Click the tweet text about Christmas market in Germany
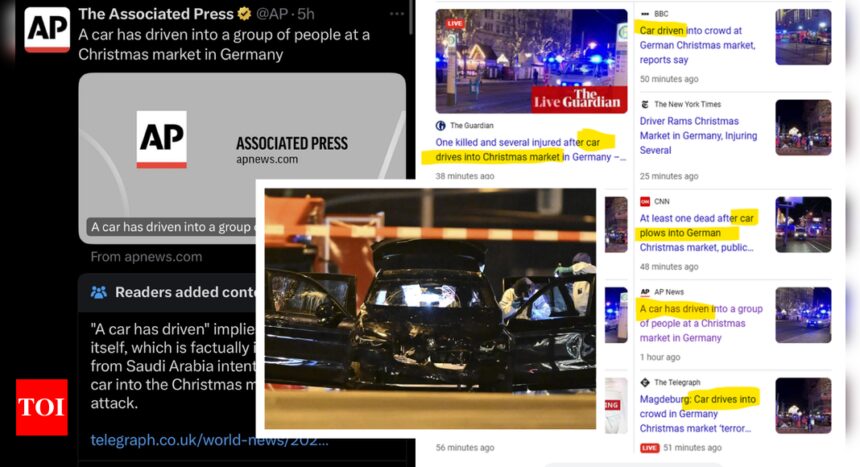Image resolution: width=860 pixels, height=467 pixels. 224,44
